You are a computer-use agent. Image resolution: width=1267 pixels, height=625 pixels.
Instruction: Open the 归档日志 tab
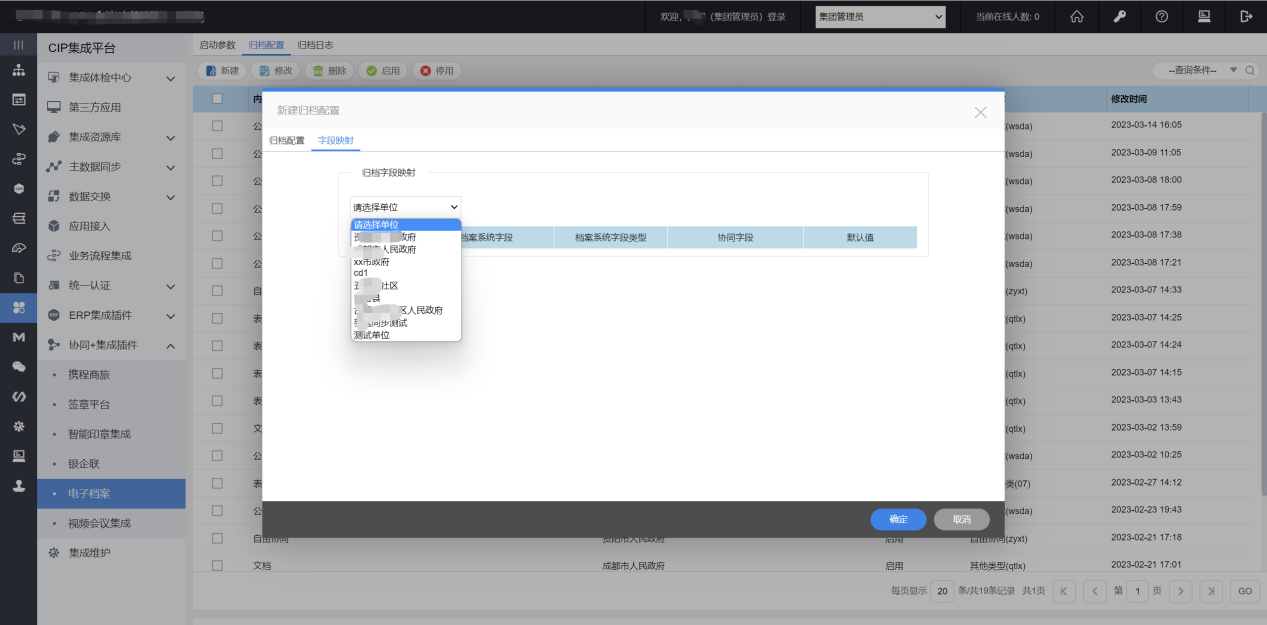tap(315, 45)
